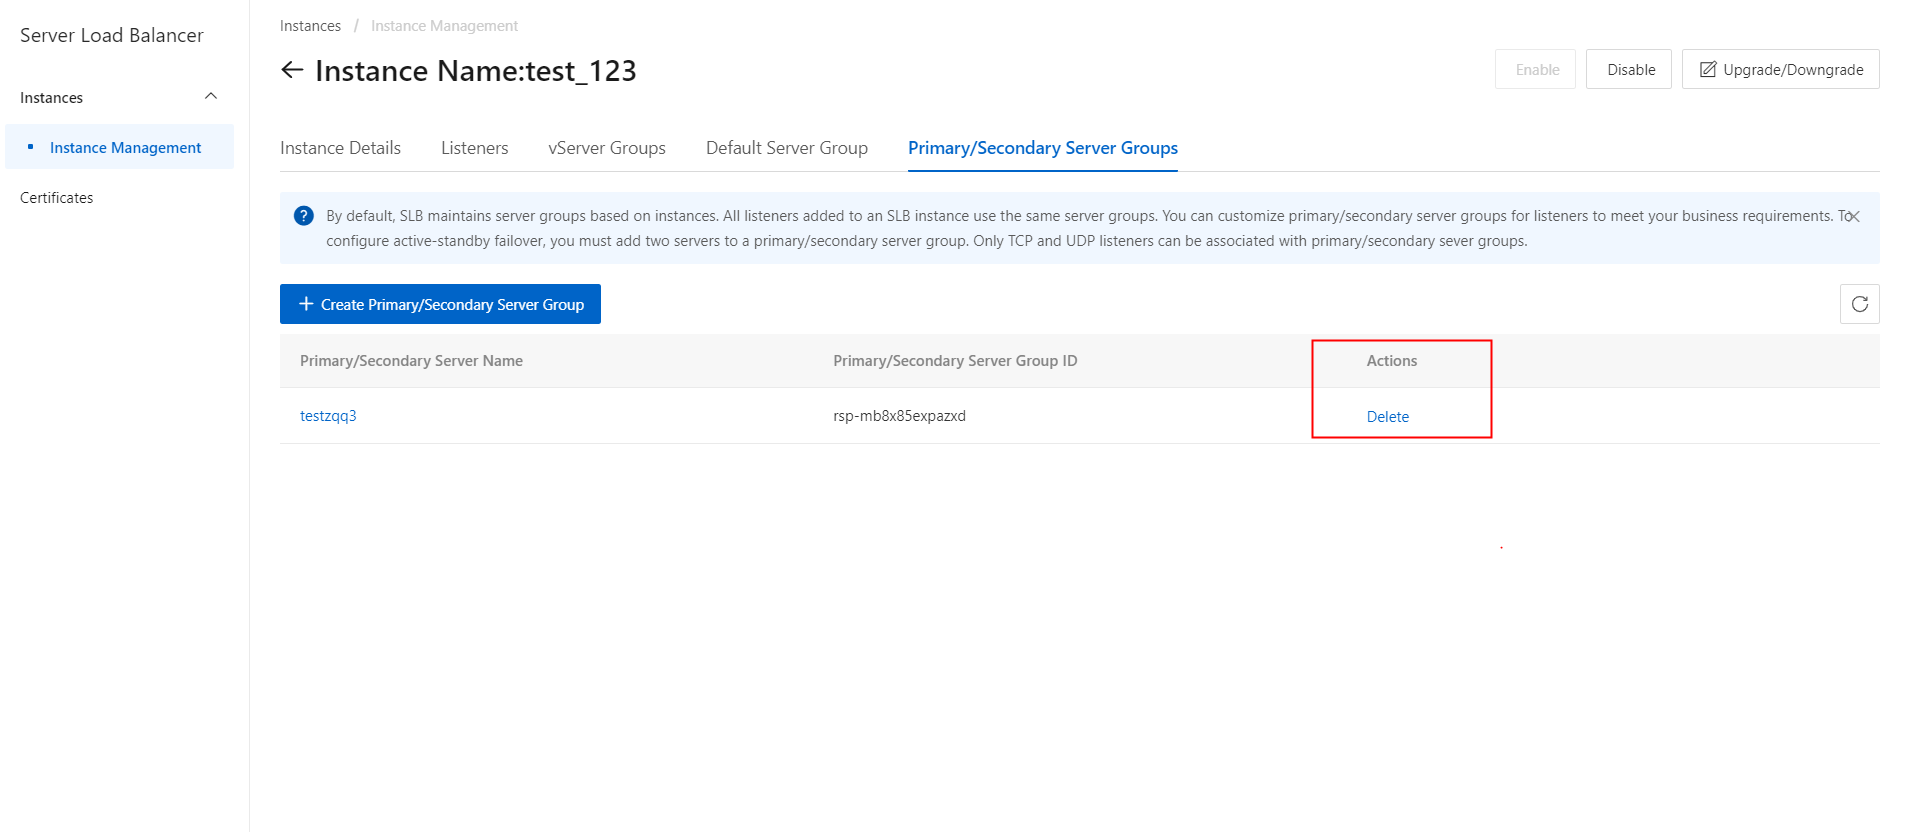1909x832 pixels.
Task: Click the Disable button
Action: [x=1629, y=69]
